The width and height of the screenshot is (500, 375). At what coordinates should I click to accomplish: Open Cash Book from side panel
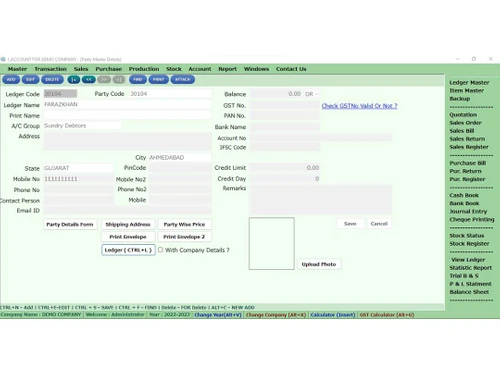pyautogui.click(x=464, y=195)
